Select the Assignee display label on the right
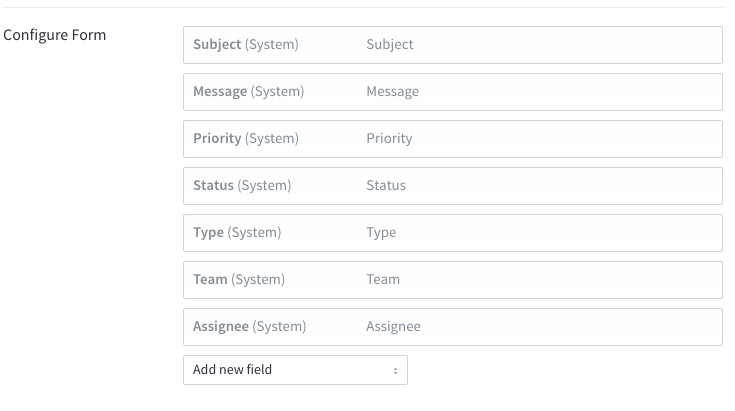735x411 pixels. 393,327
